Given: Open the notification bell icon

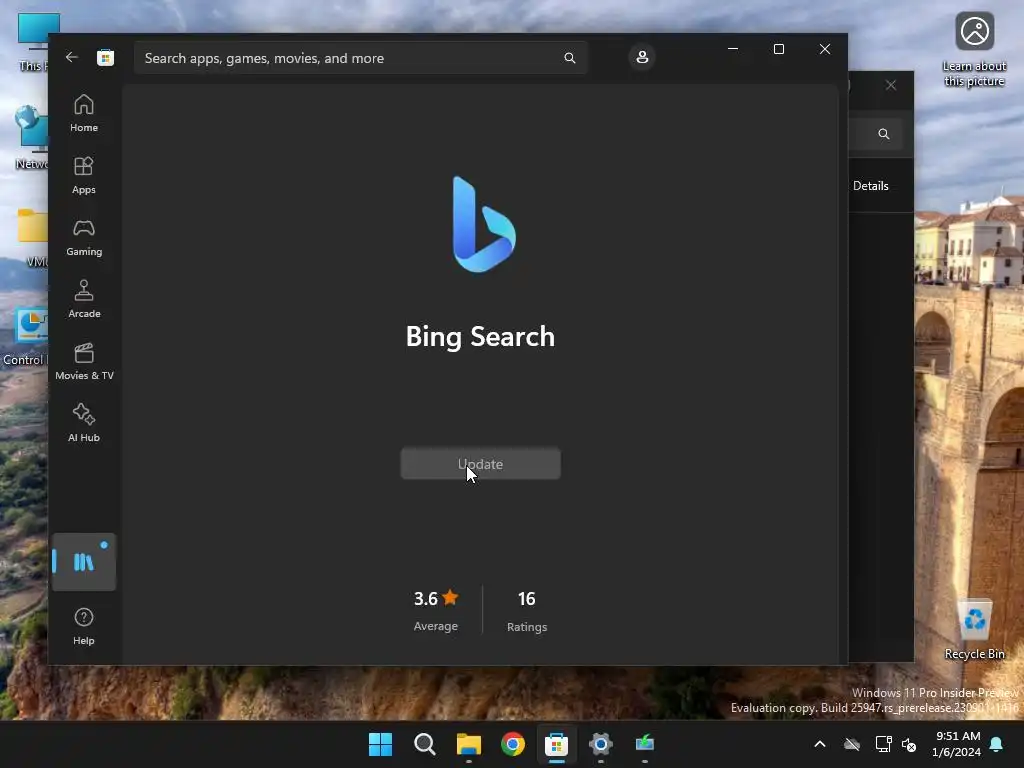Looking at the screenshot, I should 997,744.
